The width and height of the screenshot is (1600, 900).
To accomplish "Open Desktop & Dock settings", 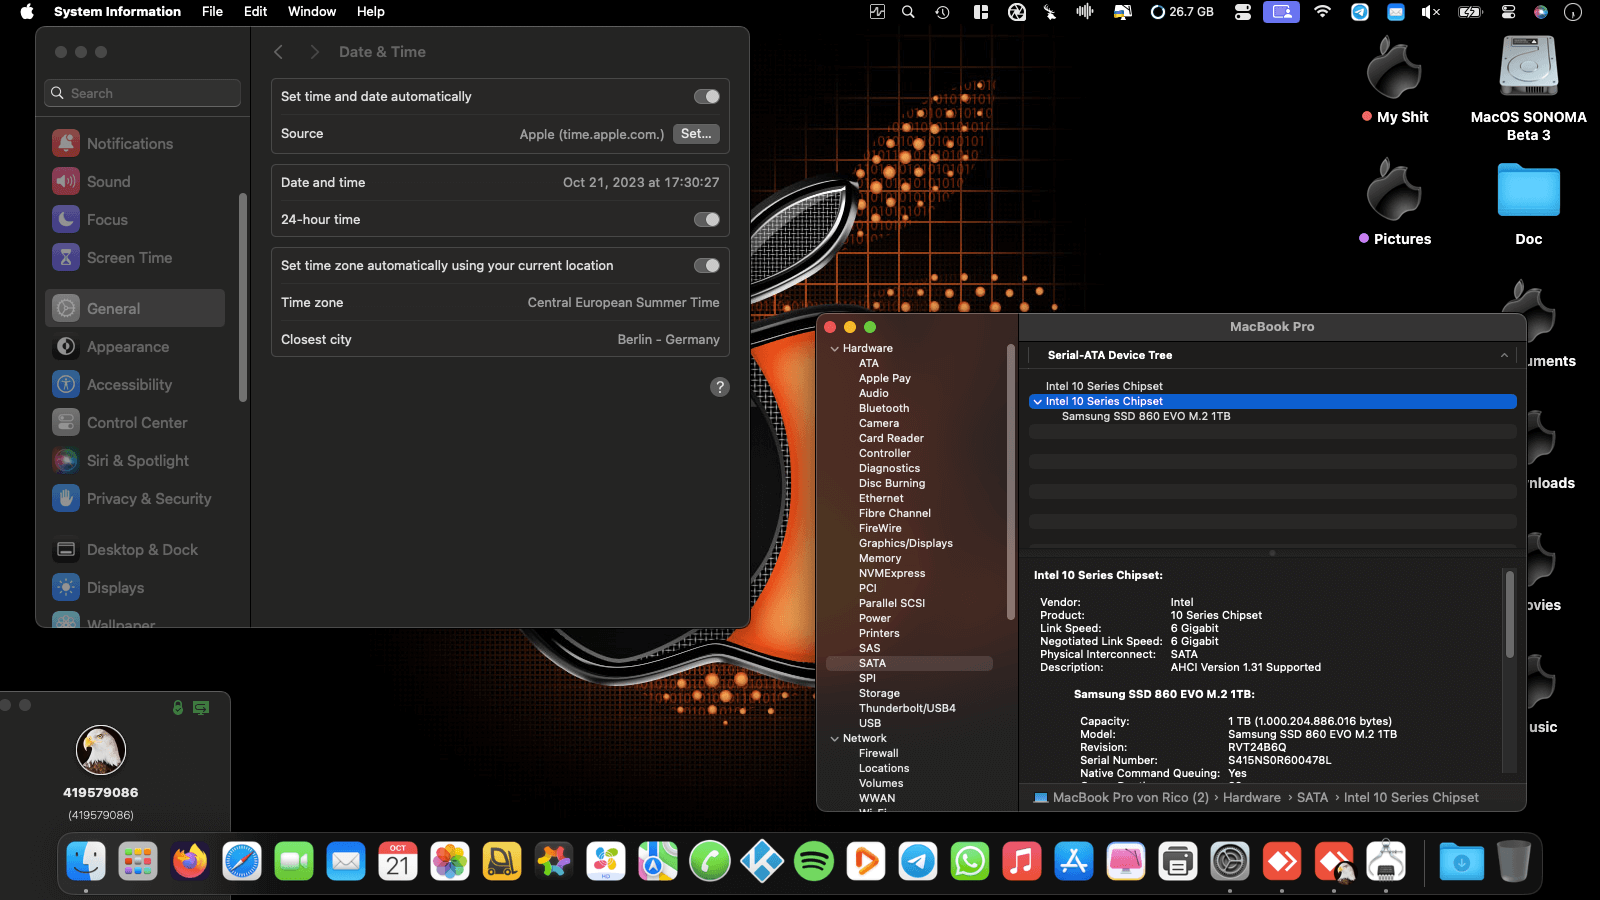I will coord(135,550).
